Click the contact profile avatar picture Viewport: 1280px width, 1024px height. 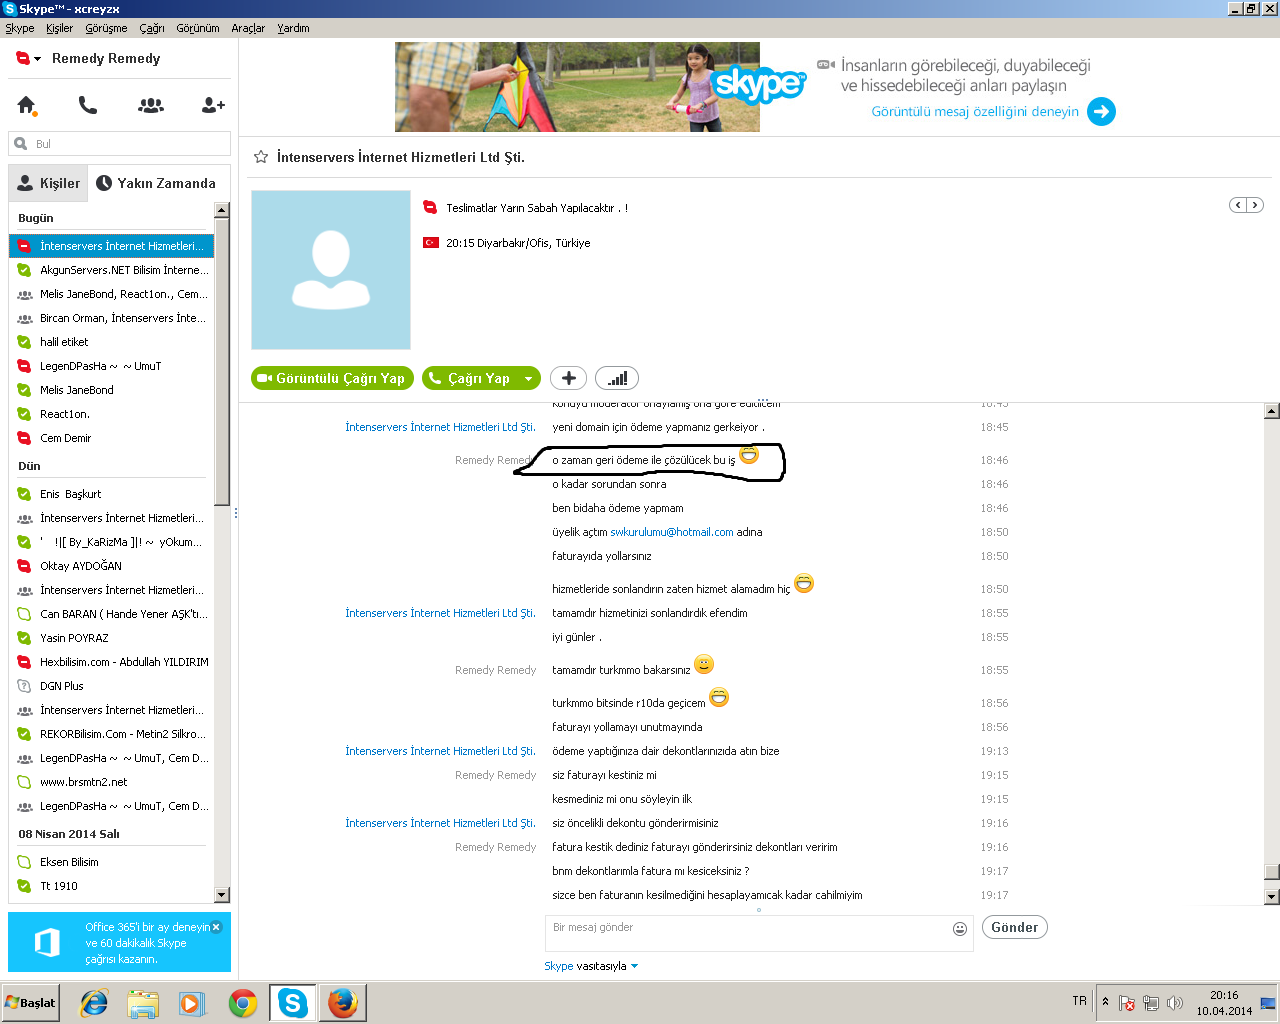point(331,270)
